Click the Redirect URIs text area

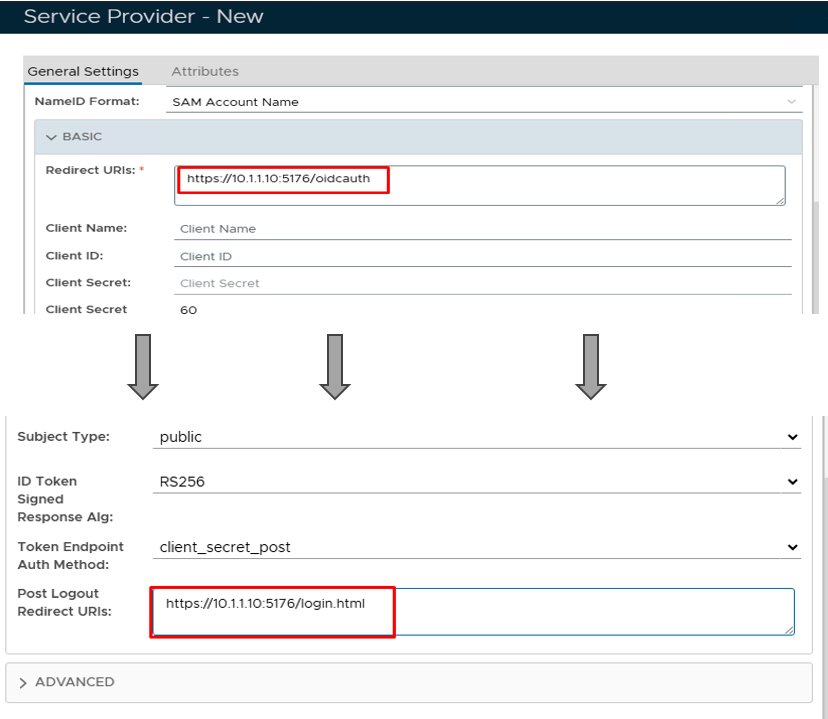pyautogui.click(x=479, y=185)
